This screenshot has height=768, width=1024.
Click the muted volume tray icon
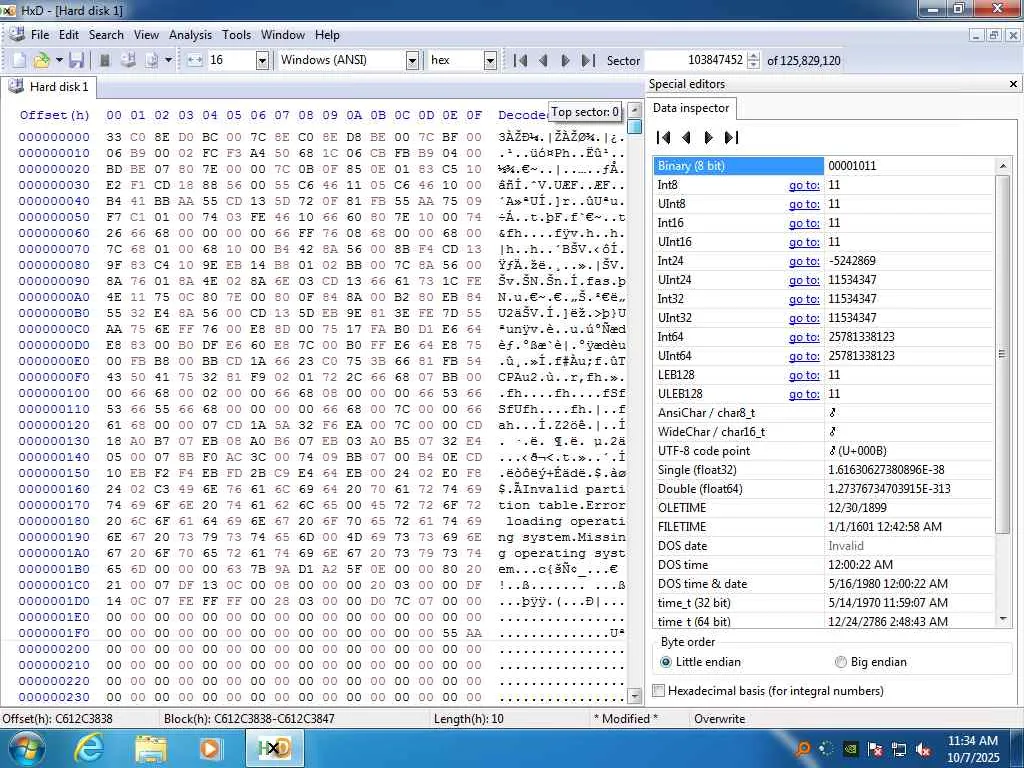pos(923,749)
